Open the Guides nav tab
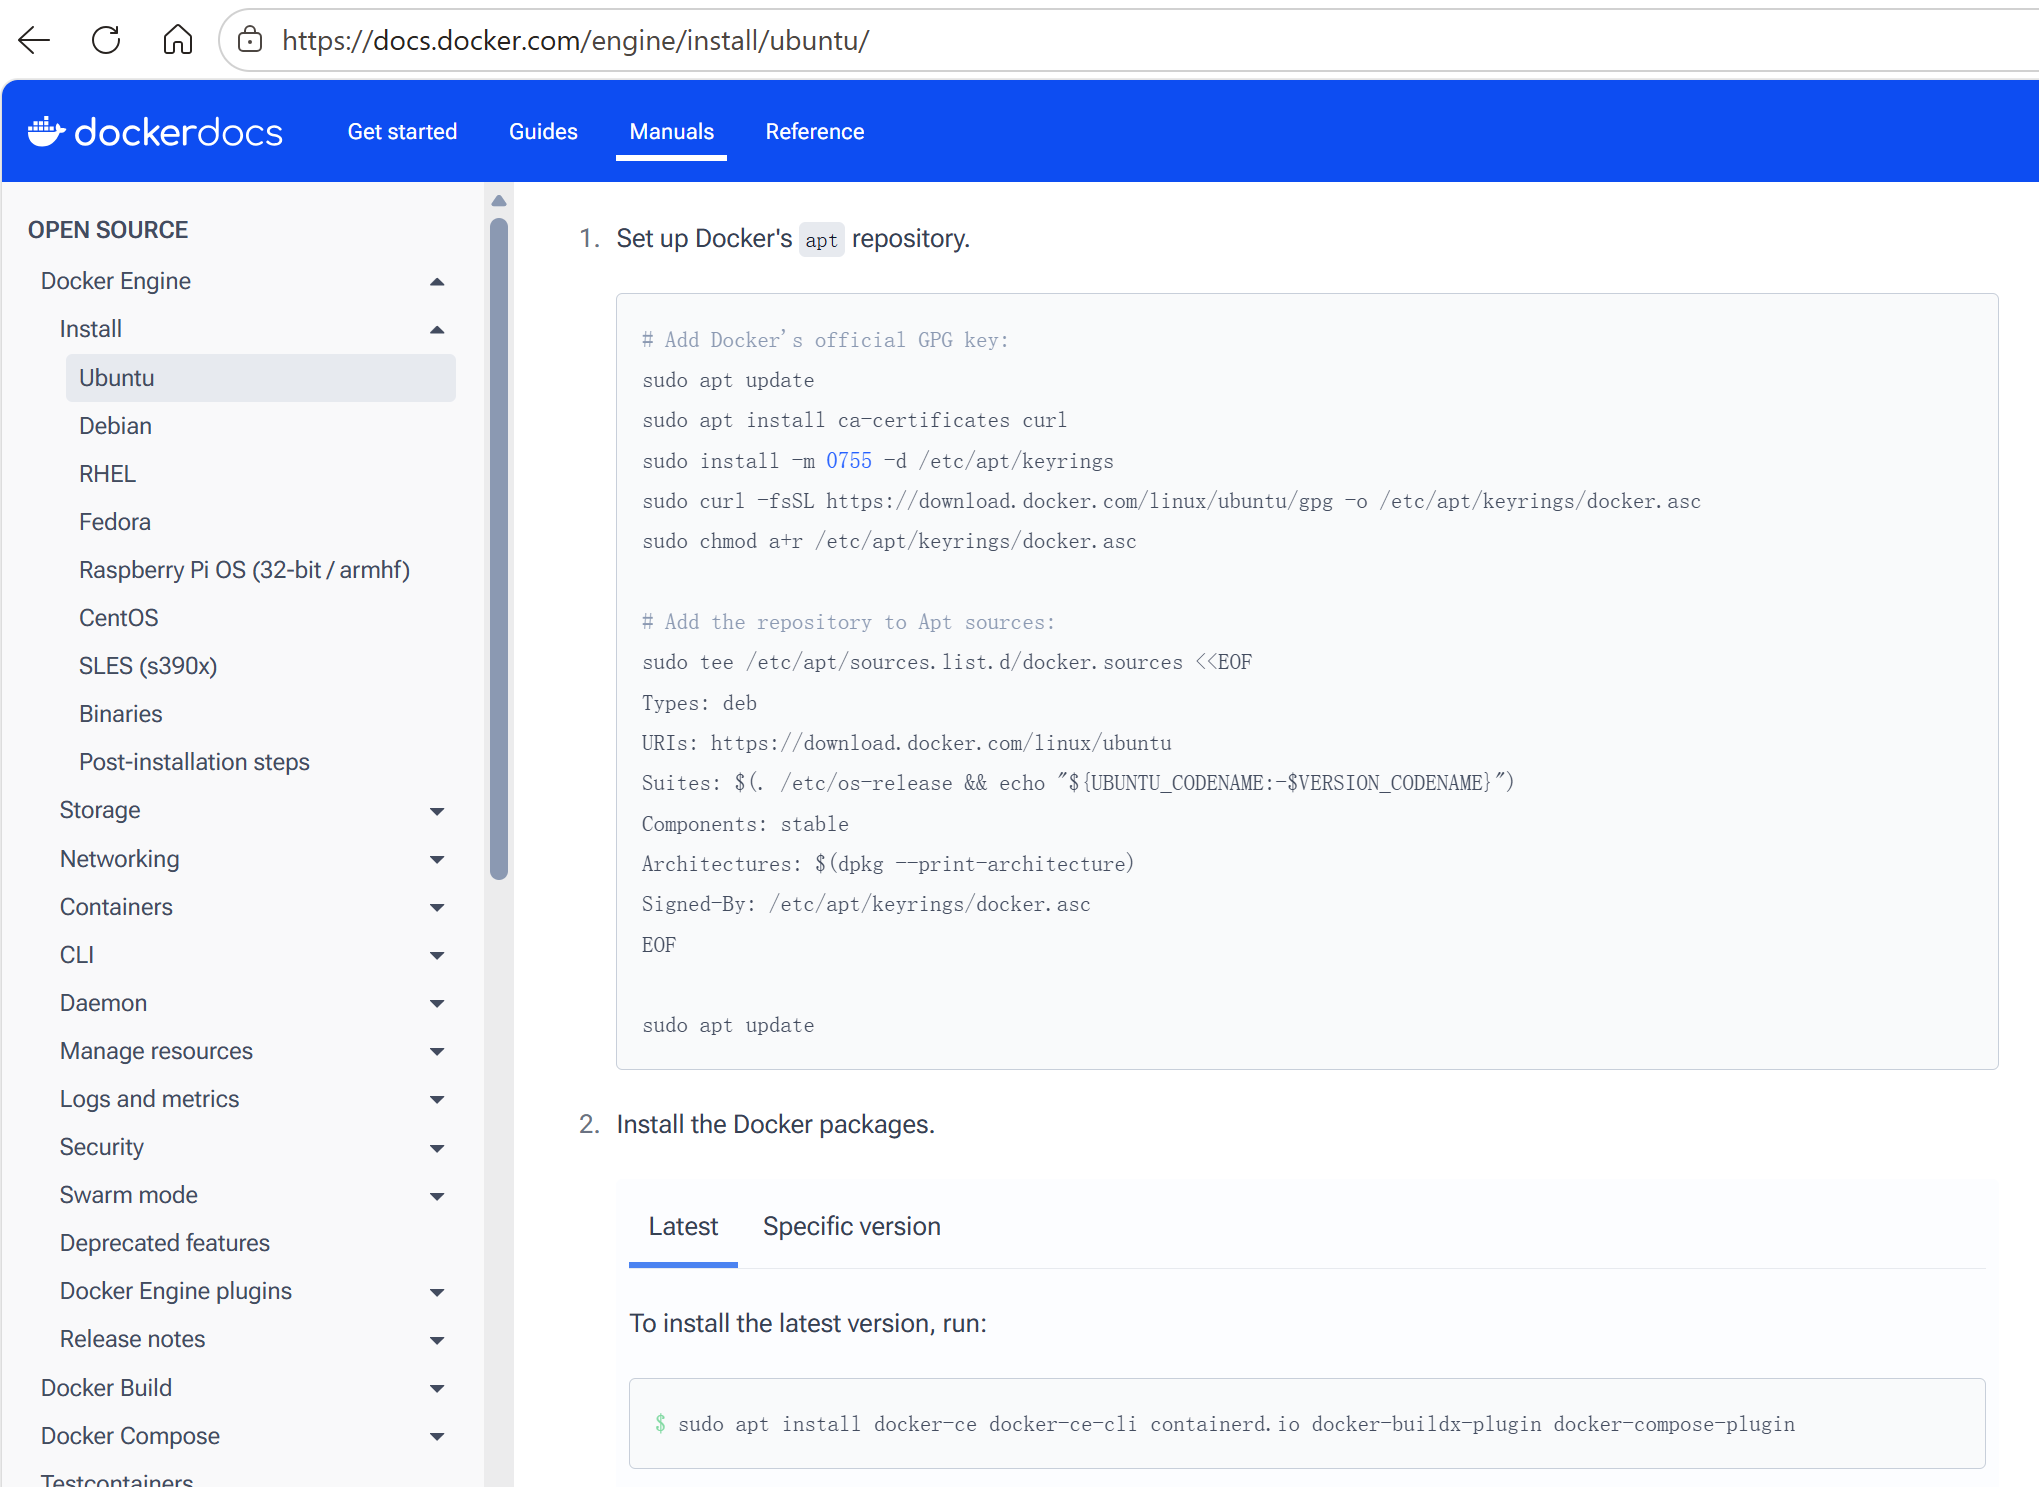This screenshot has height=1487, width=2039. click(x=543, y=132)
